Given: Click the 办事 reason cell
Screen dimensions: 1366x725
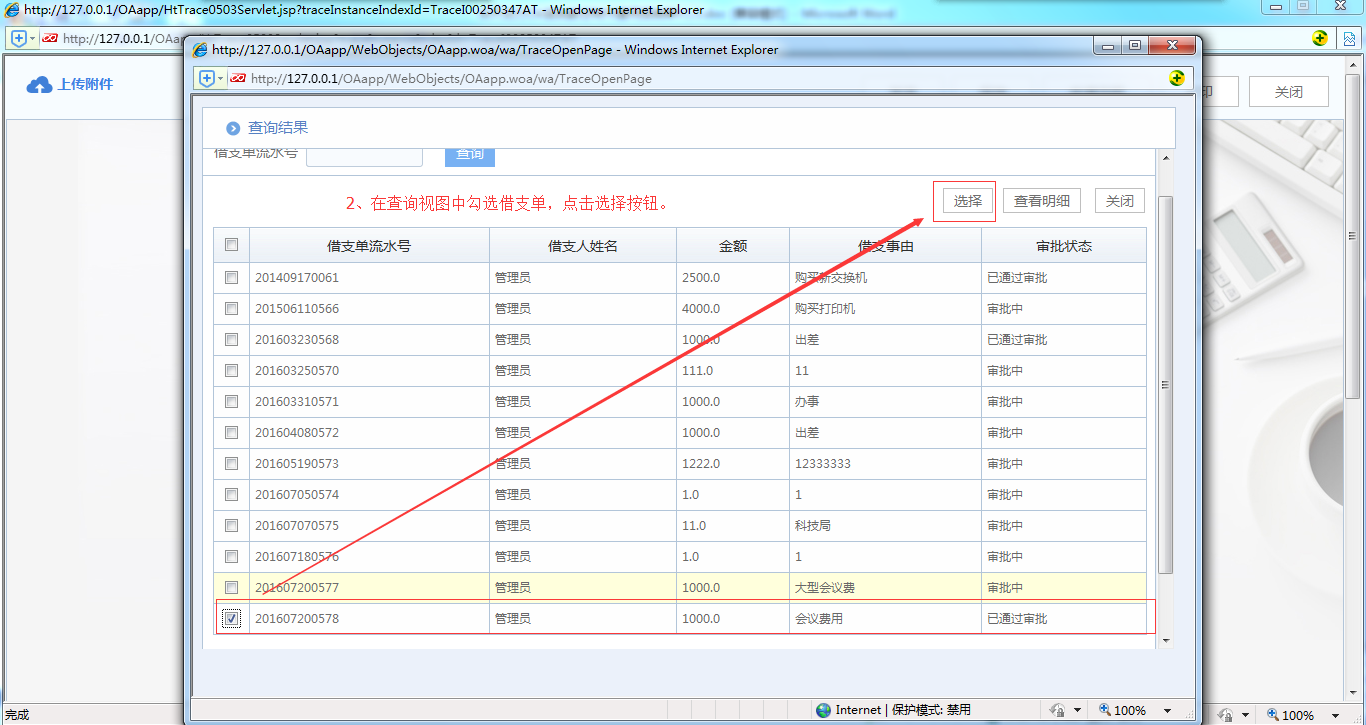Looking at the screenshot, I should 885,401.
